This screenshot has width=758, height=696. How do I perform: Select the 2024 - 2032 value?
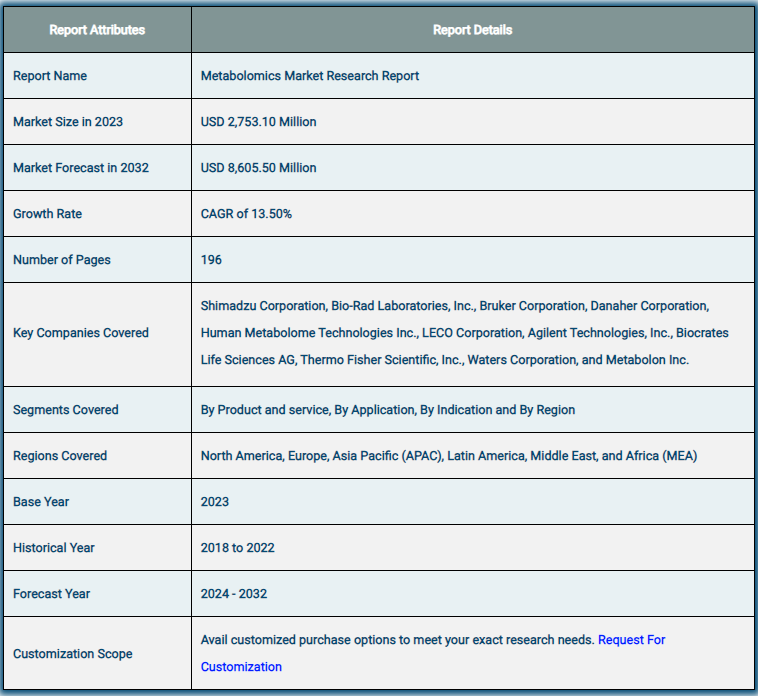click(234, 594)
